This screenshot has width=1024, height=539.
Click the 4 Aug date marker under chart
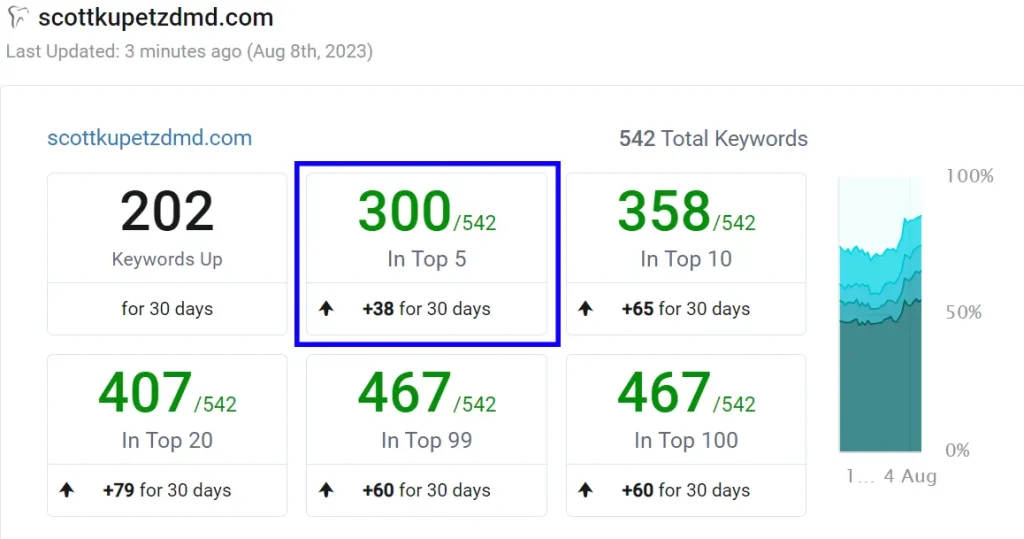910,476
